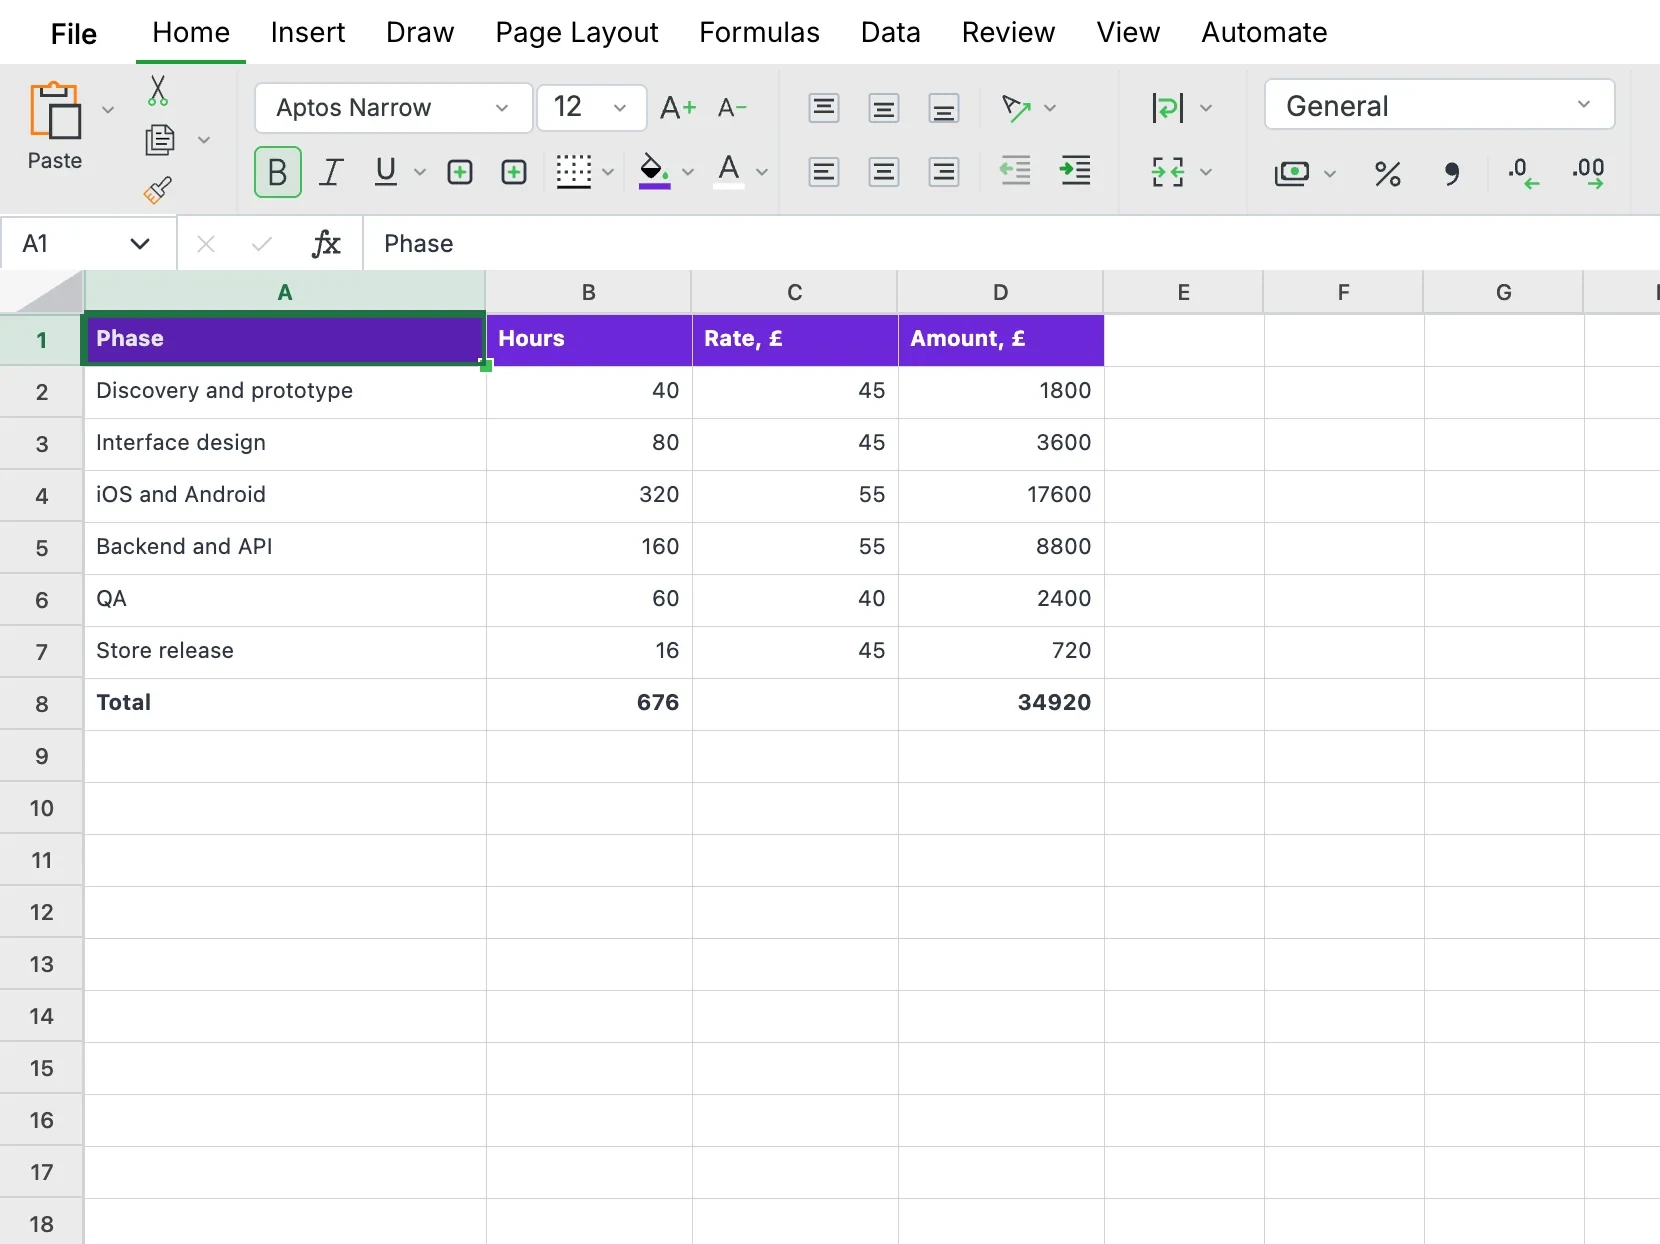Select the cell containing 34920

(1001, 703)
